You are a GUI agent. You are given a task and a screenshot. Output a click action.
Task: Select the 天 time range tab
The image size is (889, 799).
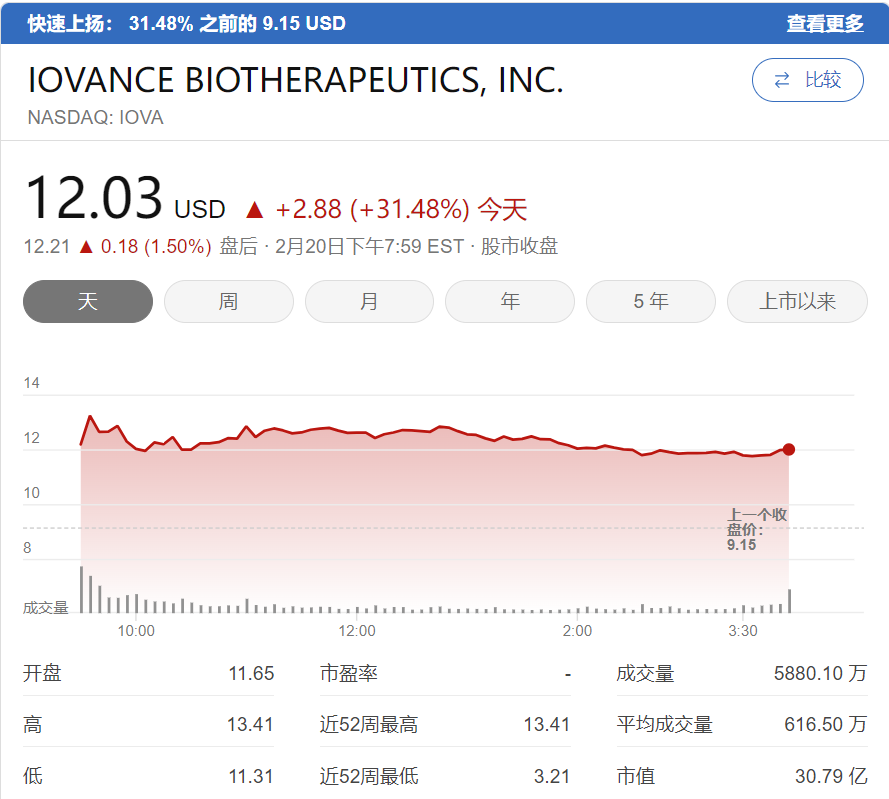pyautogui.click(x=88, y=301)
